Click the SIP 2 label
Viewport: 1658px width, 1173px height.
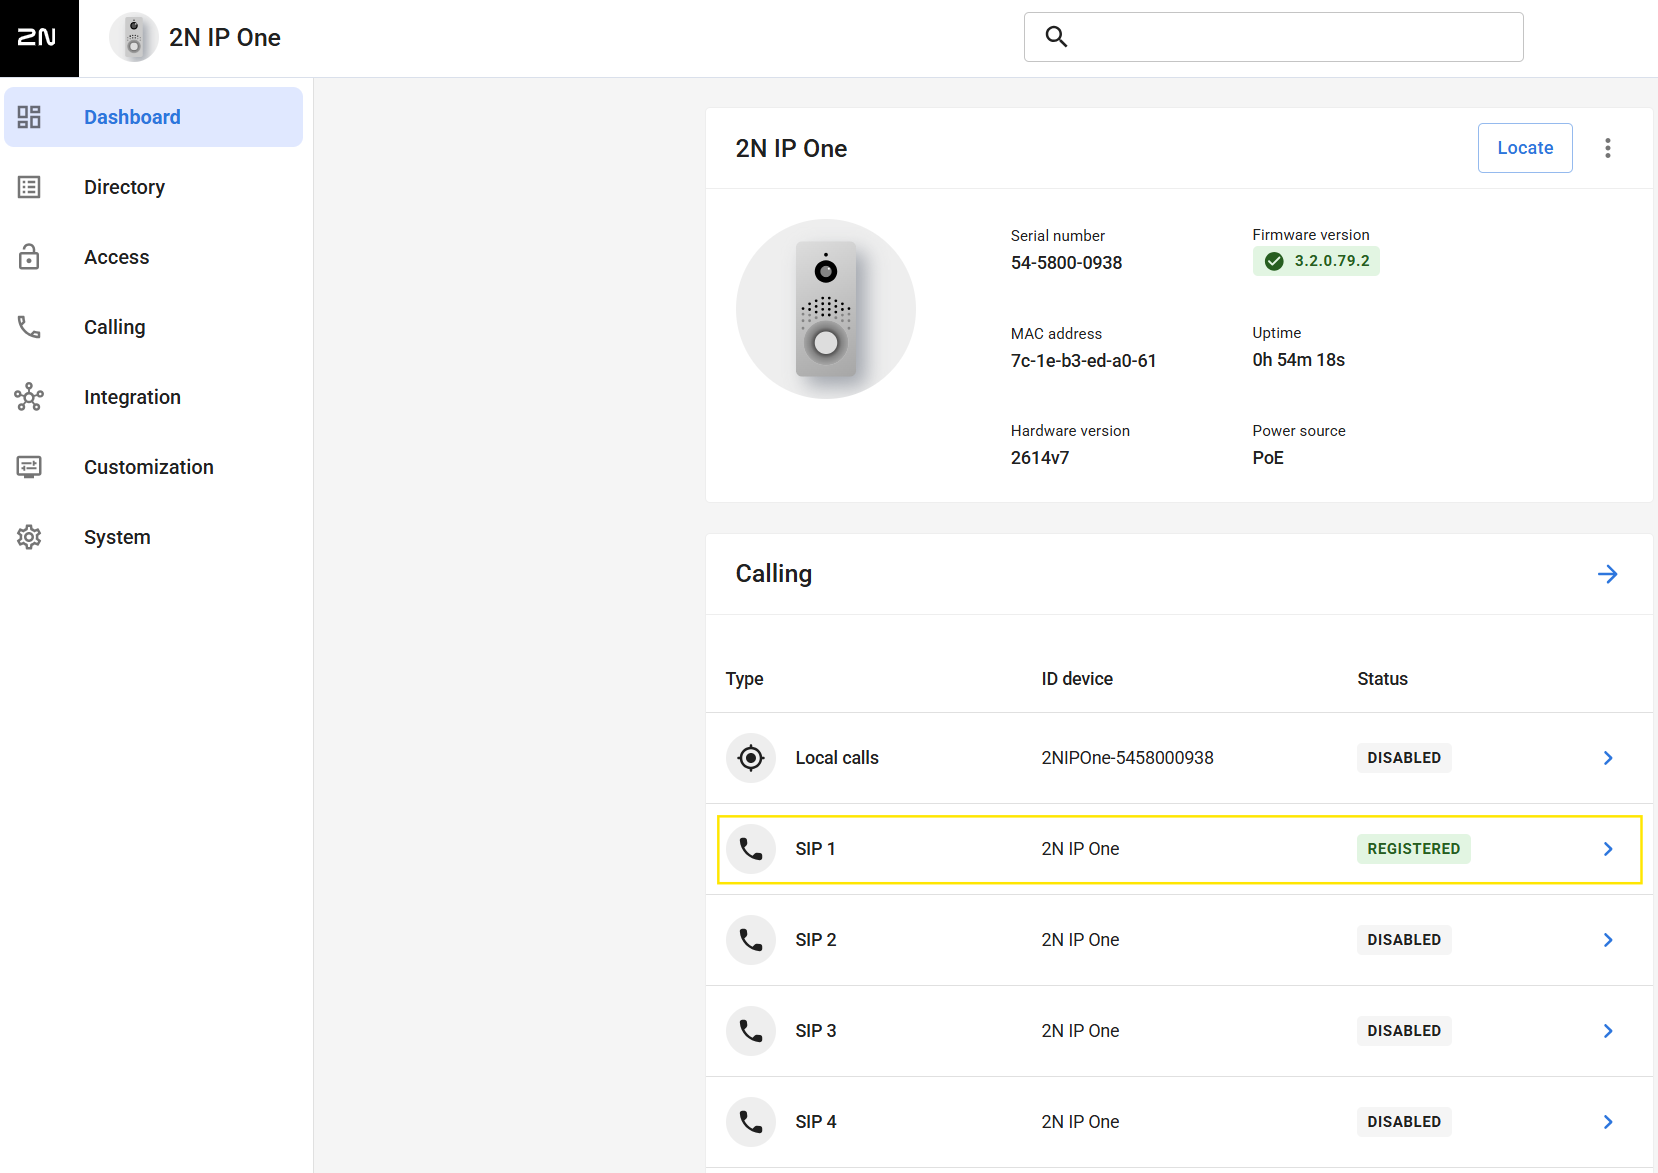pyautogui.click(x=816, y=940)
